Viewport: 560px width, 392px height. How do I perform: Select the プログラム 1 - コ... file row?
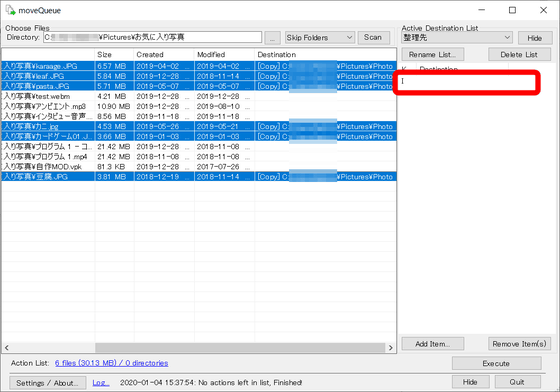click(199, 146)
